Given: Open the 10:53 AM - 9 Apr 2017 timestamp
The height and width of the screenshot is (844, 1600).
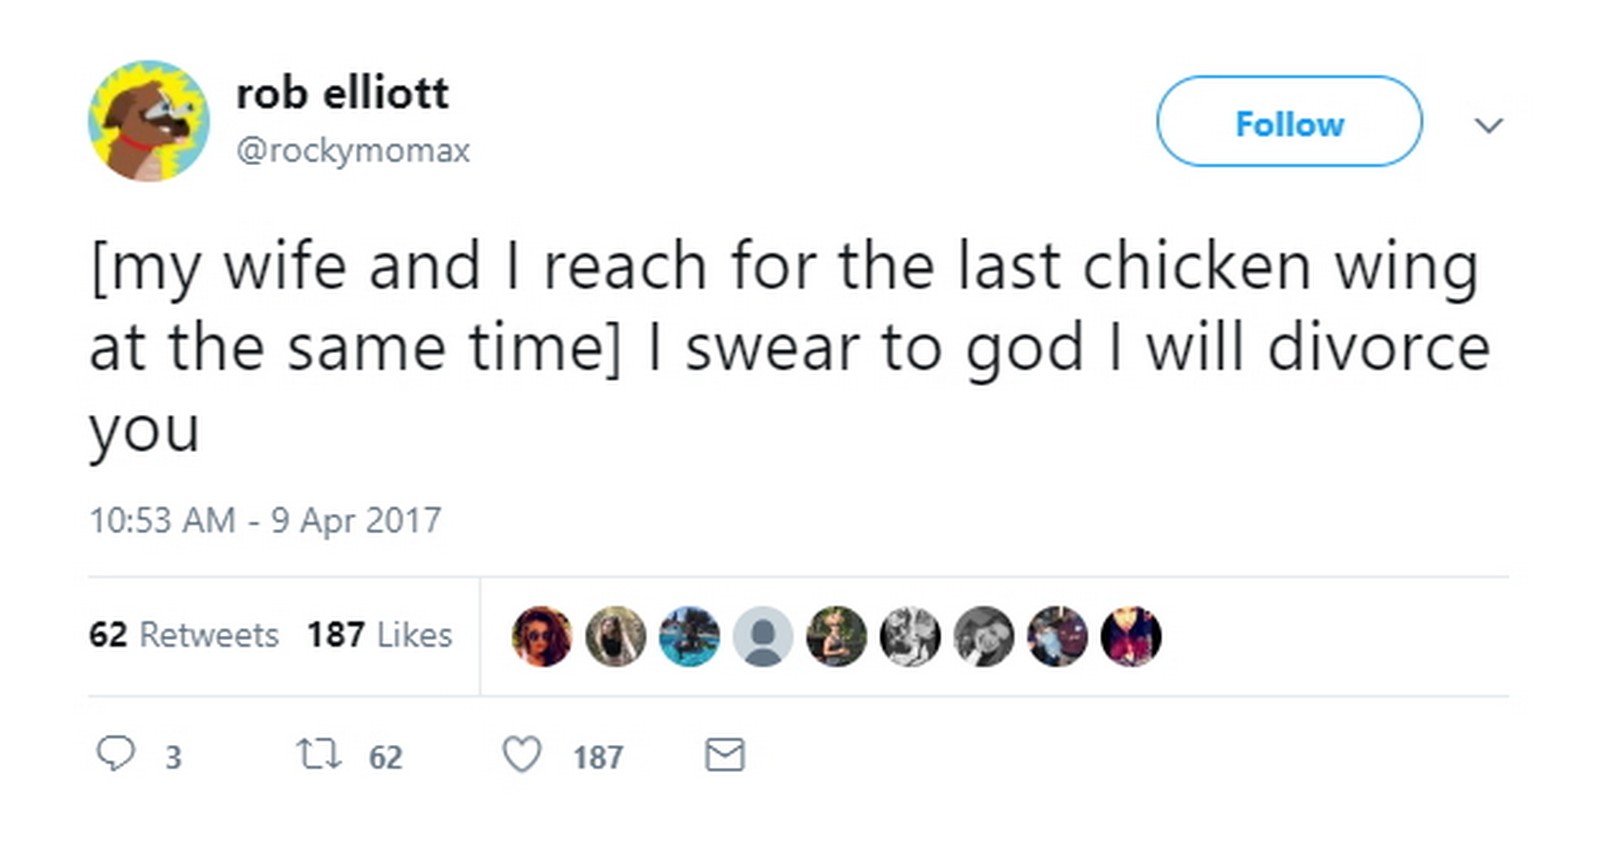Looking at the screenshot, I should [x=265, y=520].
